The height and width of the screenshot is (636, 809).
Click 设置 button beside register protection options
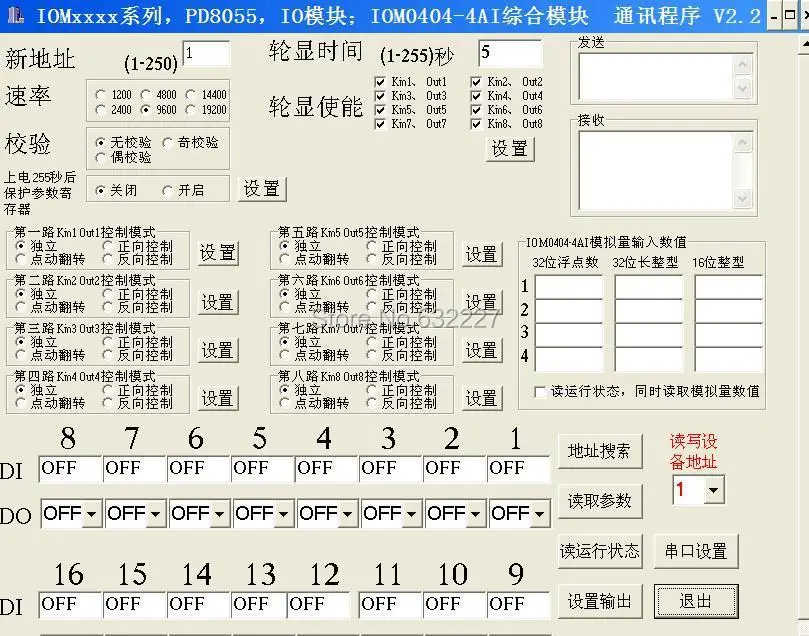pyautogui.click(x=262, y=189)
